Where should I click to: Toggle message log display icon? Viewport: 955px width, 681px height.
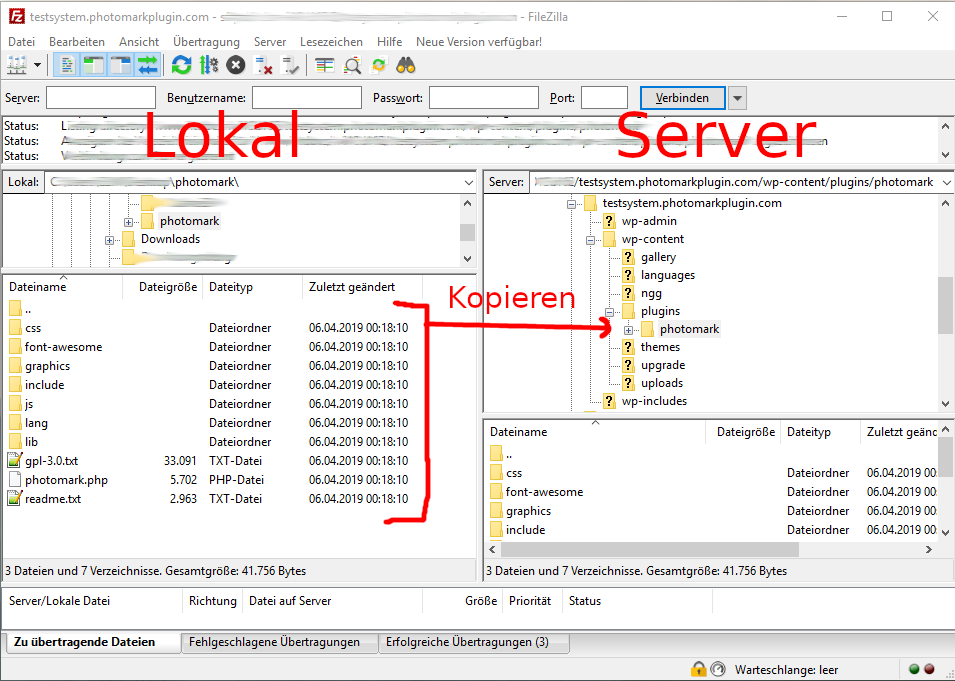[67, 66]
